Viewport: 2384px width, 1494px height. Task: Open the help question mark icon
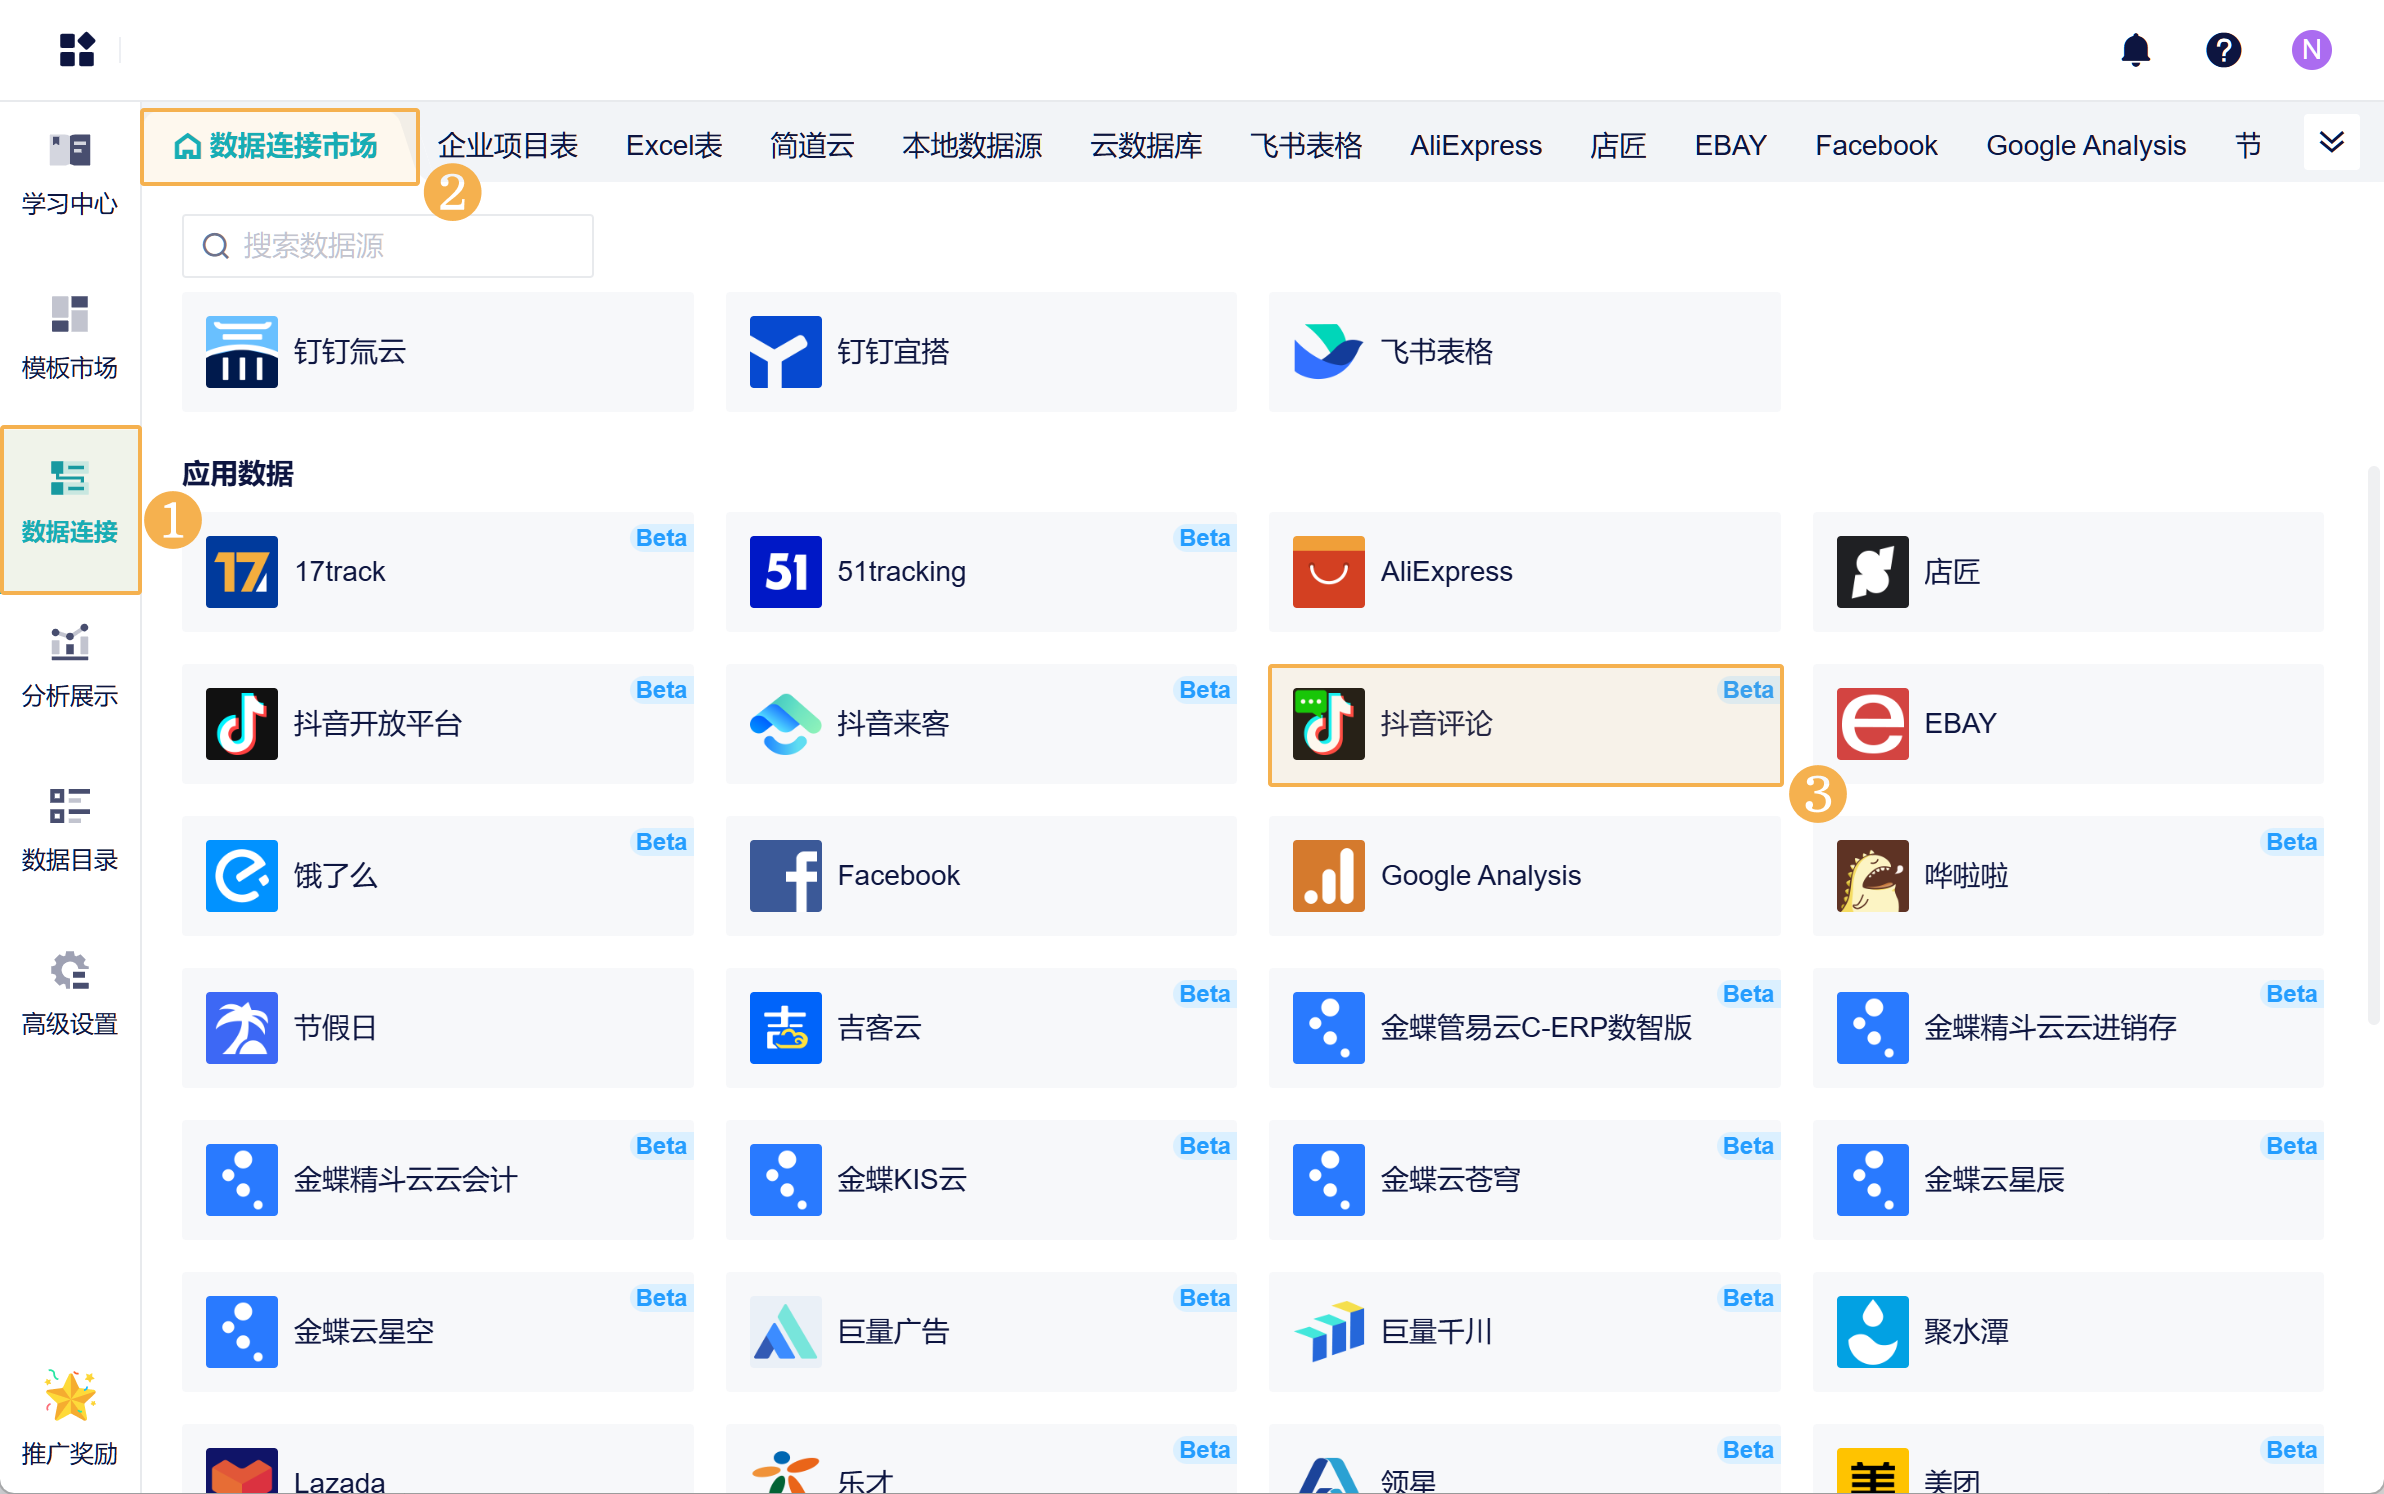2223,49
